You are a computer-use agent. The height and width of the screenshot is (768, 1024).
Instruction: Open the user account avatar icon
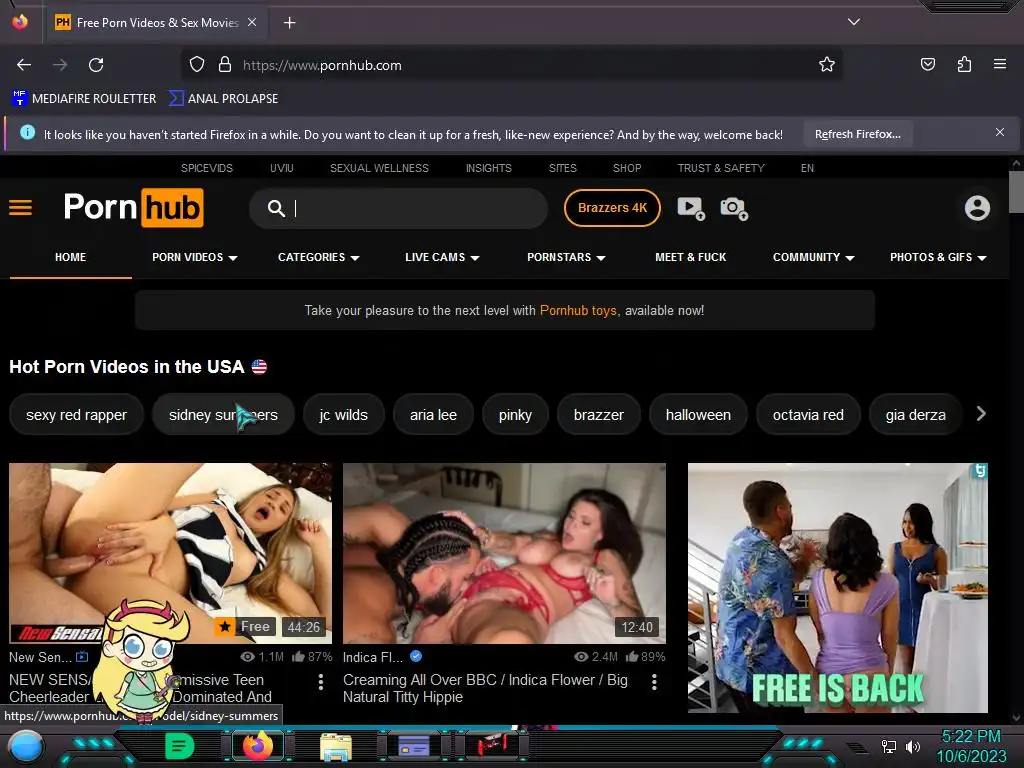click(977, 208)
